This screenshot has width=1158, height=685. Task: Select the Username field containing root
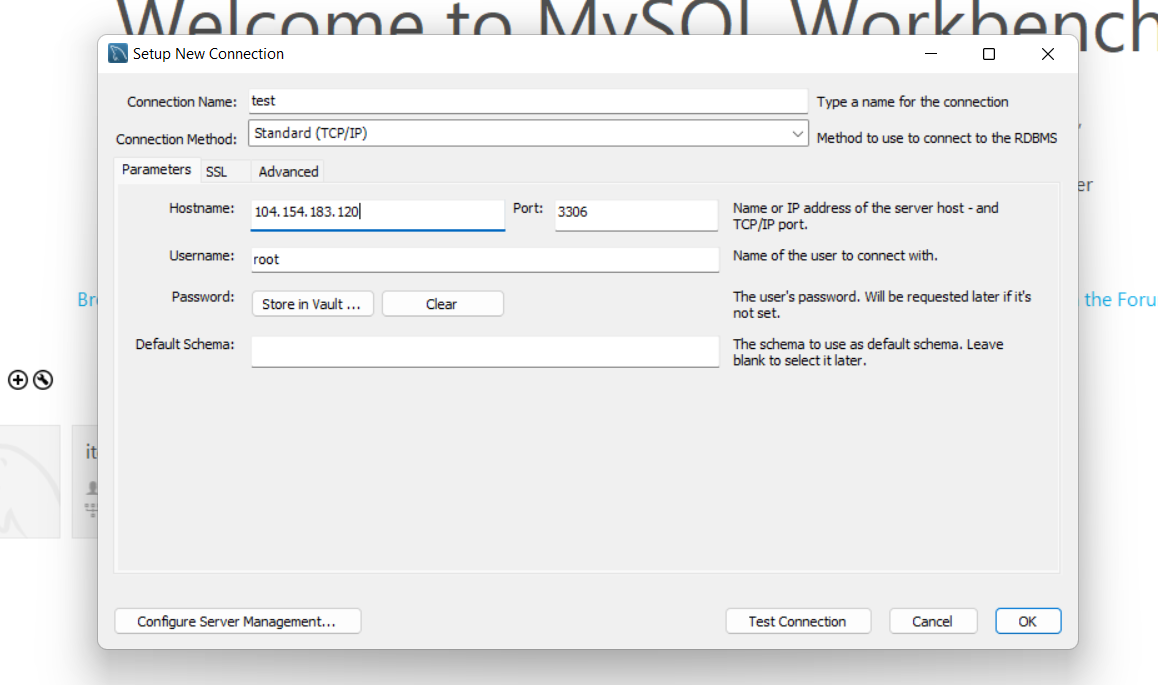484,259
